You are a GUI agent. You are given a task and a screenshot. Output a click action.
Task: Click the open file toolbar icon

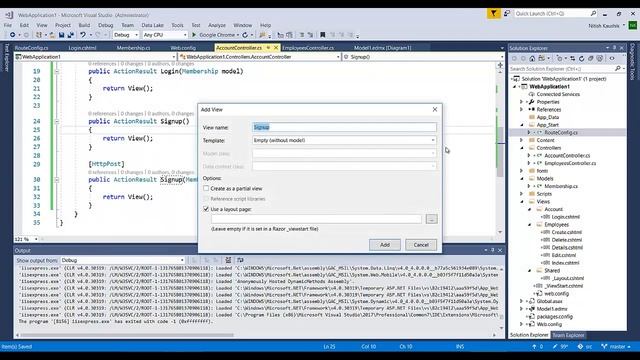click(52, 35)
